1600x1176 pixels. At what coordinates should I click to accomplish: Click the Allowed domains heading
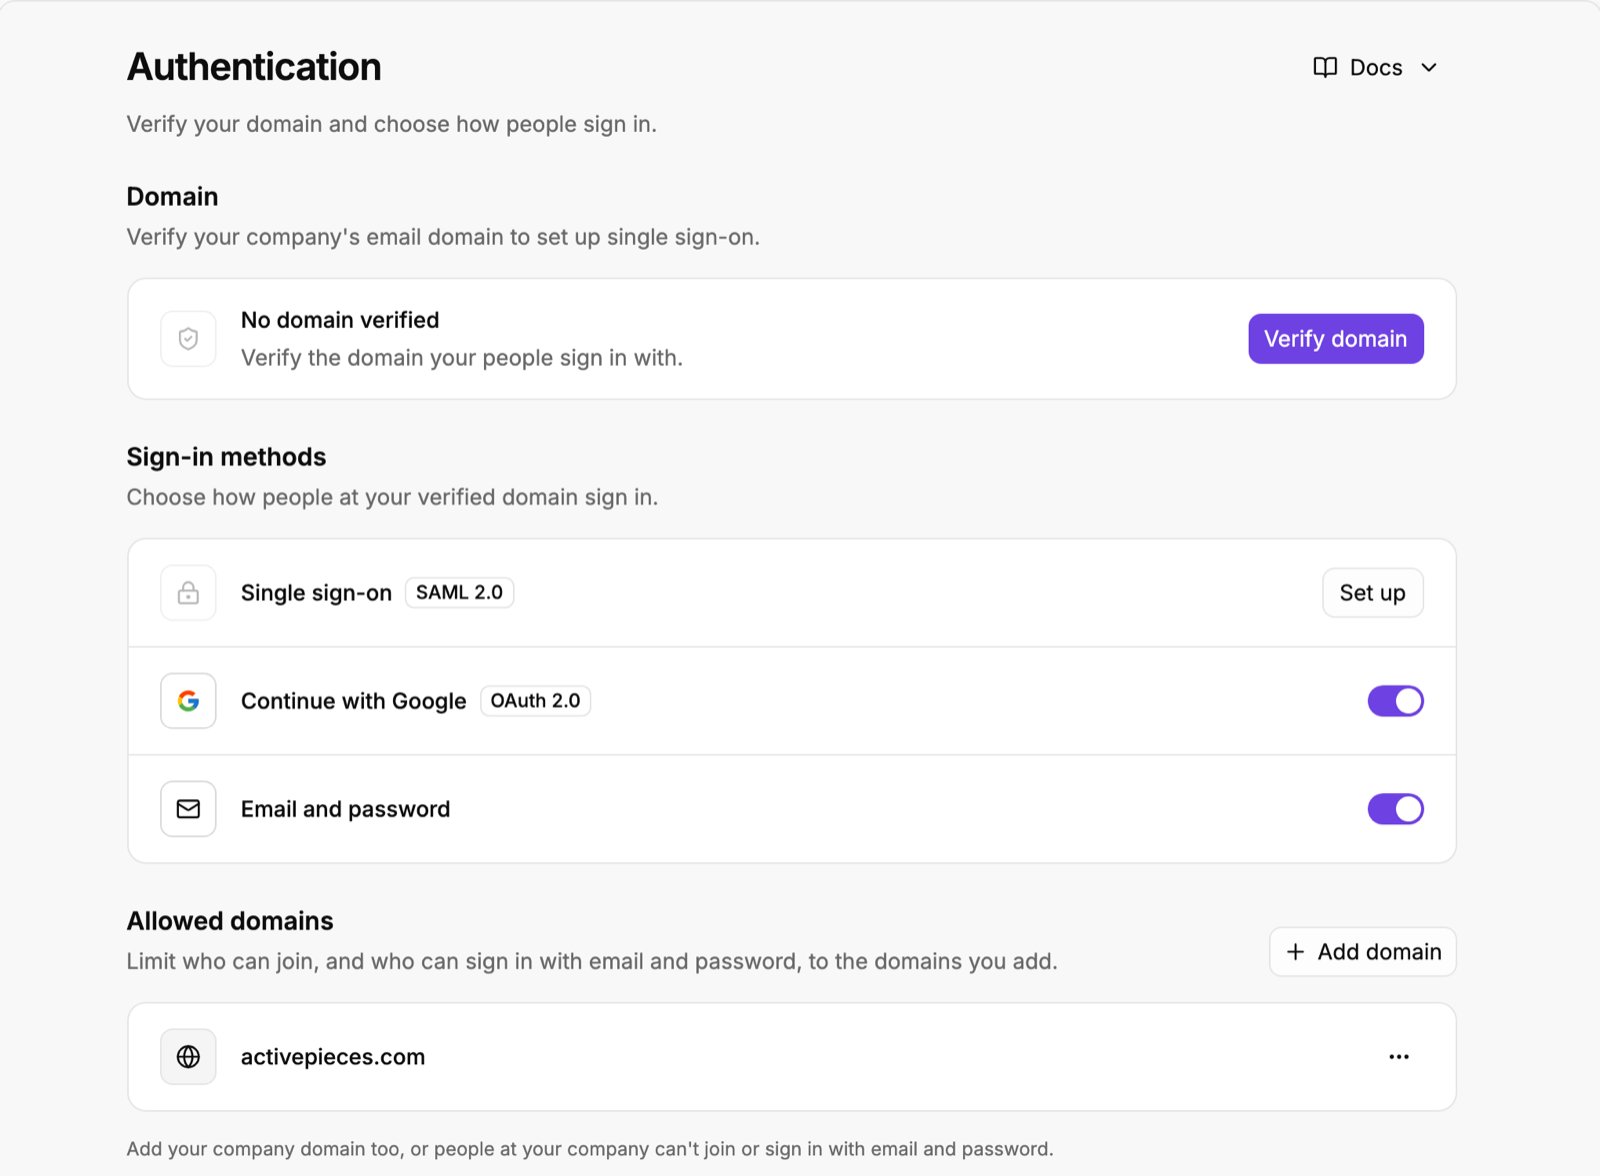tap(230, 921)
